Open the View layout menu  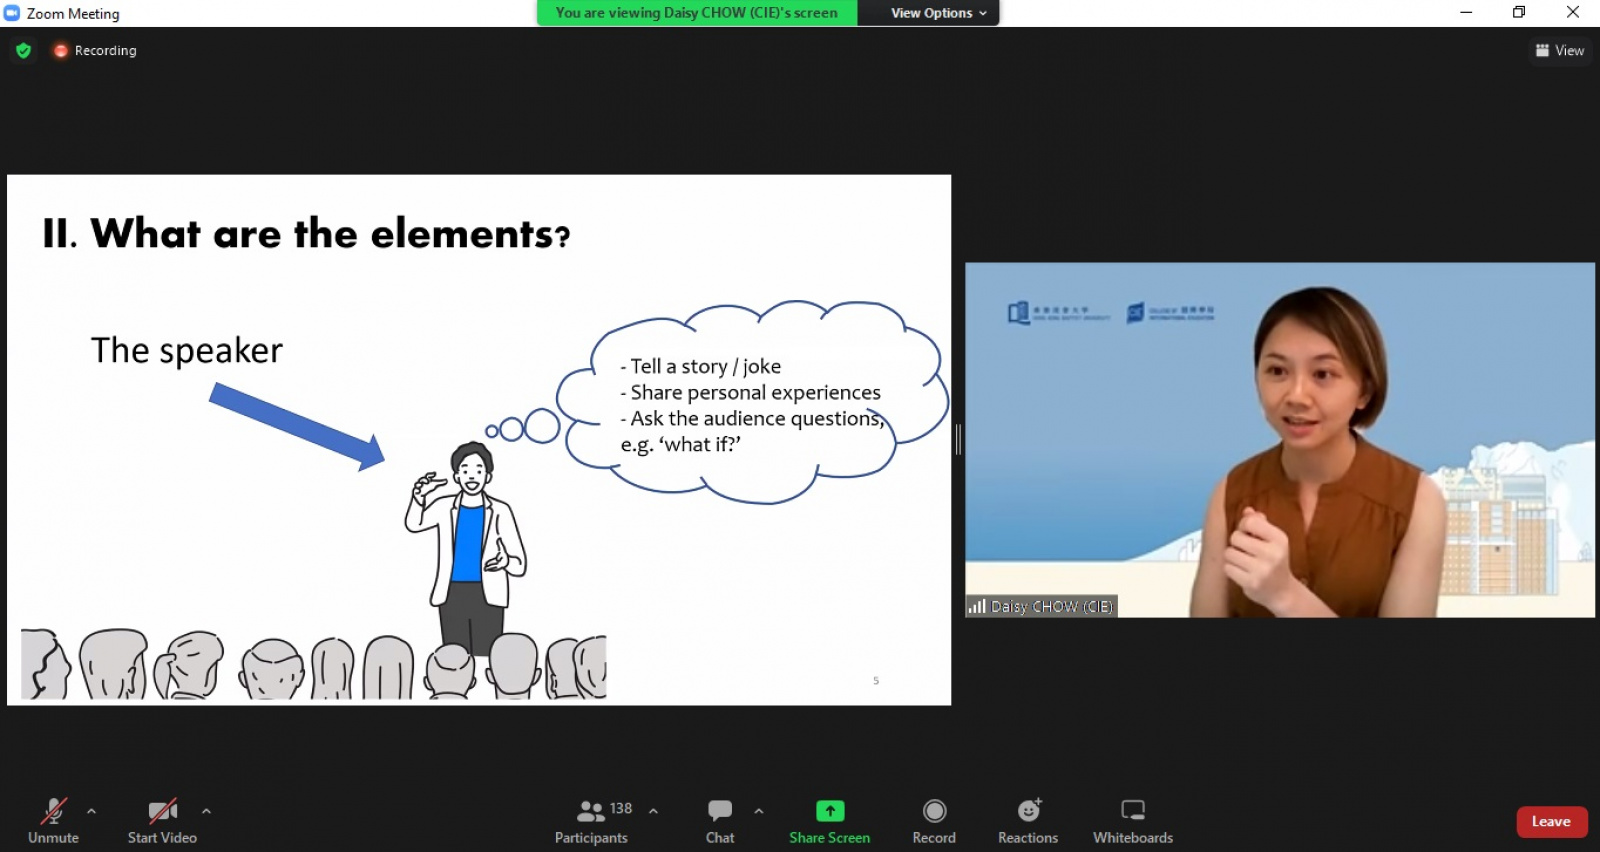[x=1560, y=50]
